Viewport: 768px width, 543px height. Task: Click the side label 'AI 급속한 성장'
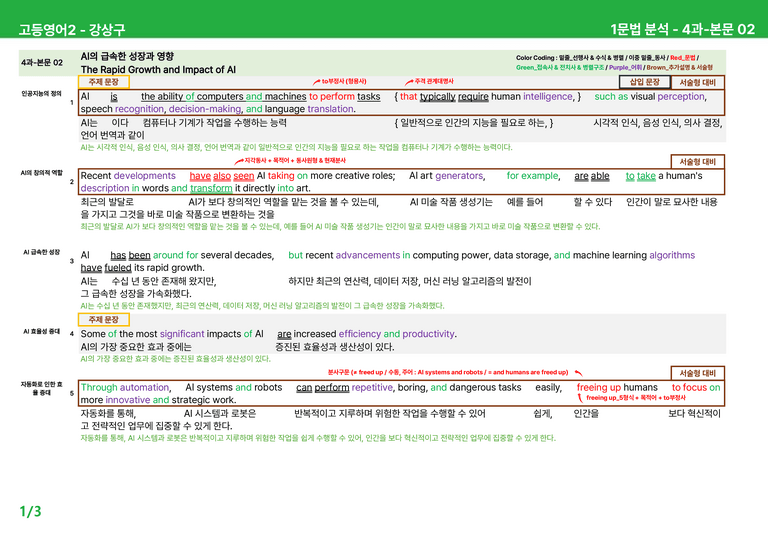(x=42, y=252)
